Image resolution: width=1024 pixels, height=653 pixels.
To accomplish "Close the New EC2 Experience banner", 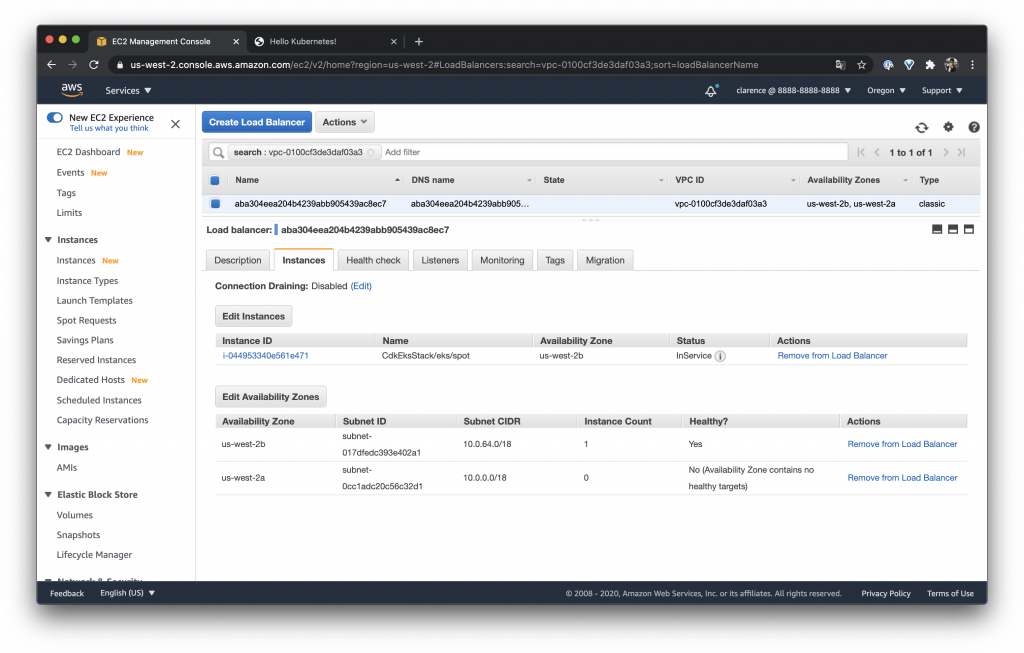I will [x=176, y=124].
